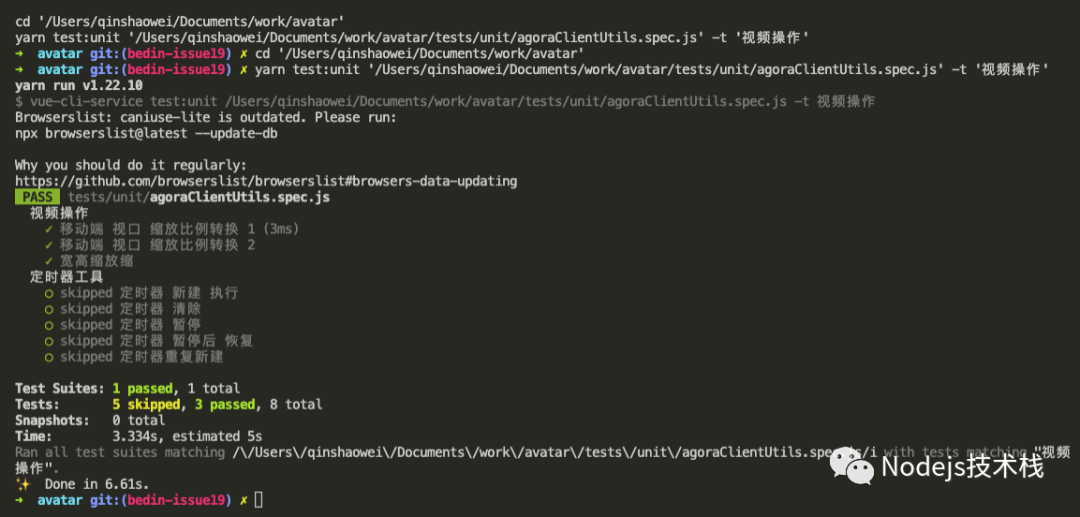
Task: Click the checkmark beside 移动端 视口 缩放比例转换 1
Action: (x=49, y=229)
